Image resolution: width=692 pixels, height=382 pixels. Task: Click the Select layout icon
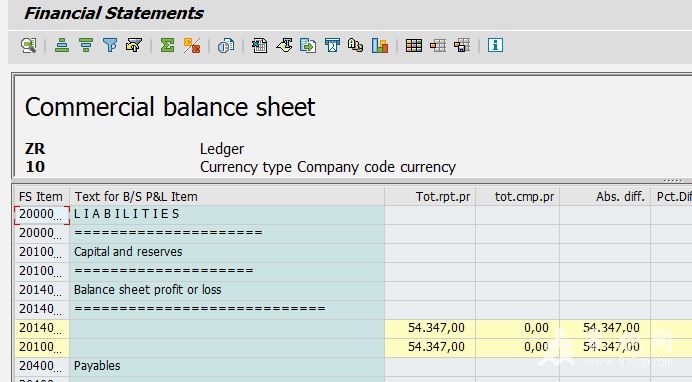[438, 45]
